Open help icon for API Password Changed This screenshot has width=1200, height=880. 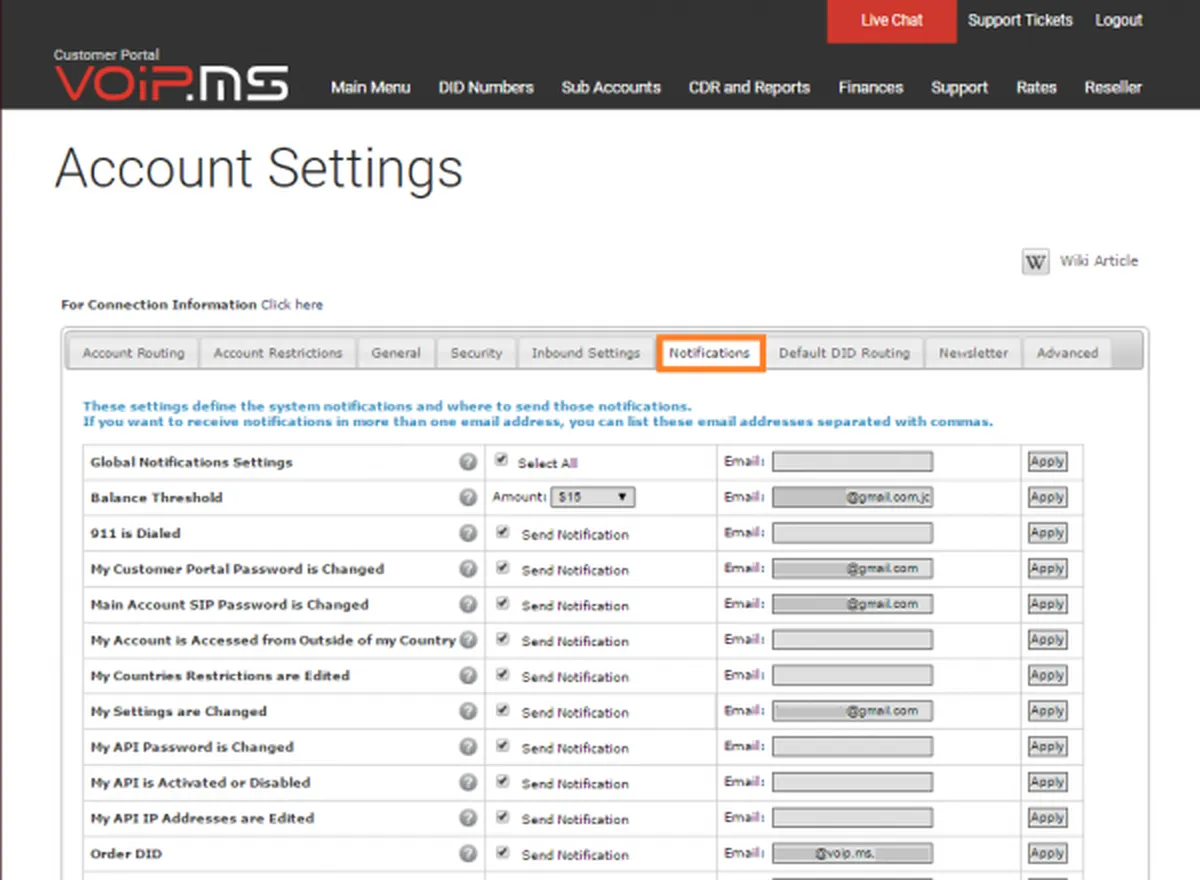click(468, 747)
